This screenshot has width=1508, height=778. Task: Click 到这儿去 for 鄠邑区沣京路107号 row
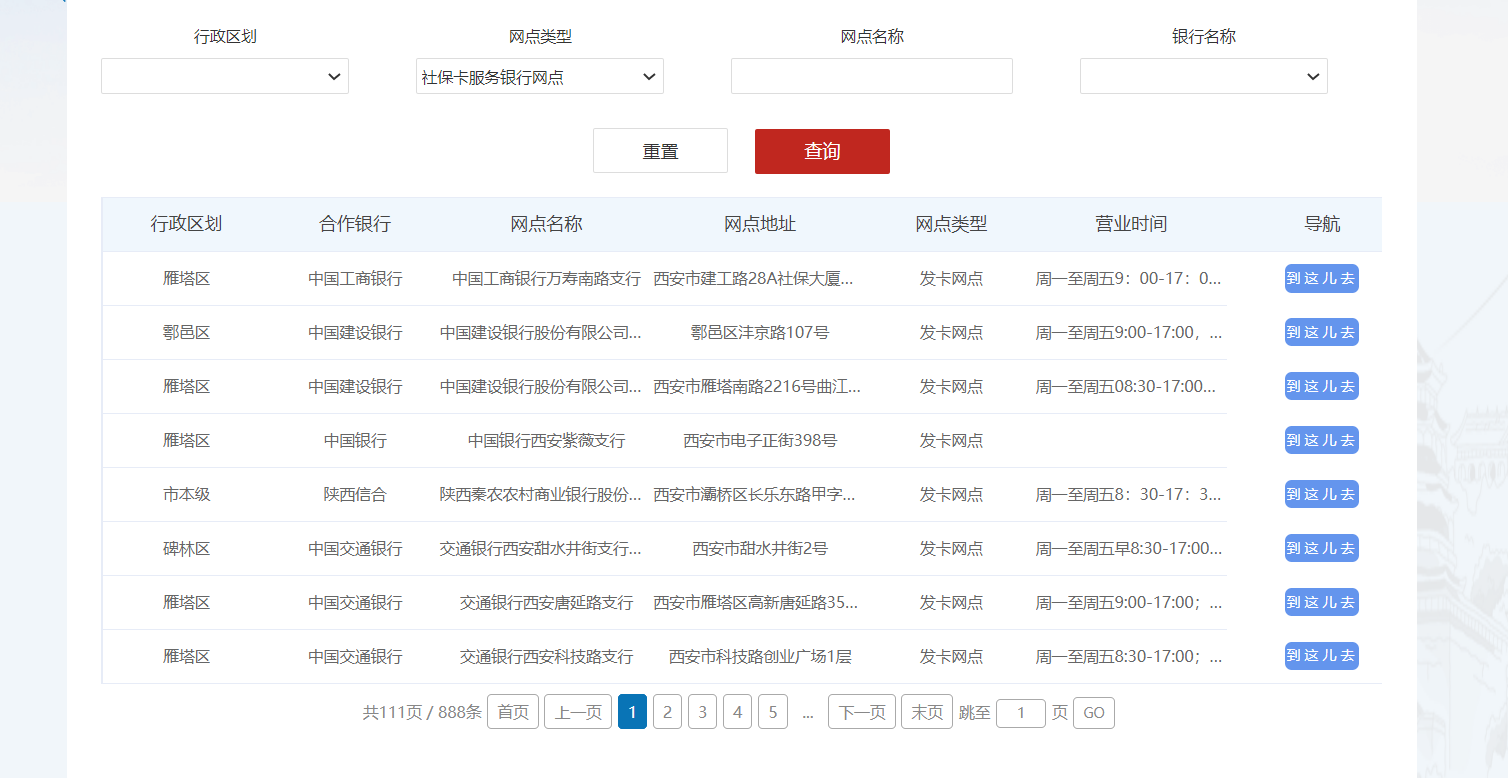[1321, 332]
